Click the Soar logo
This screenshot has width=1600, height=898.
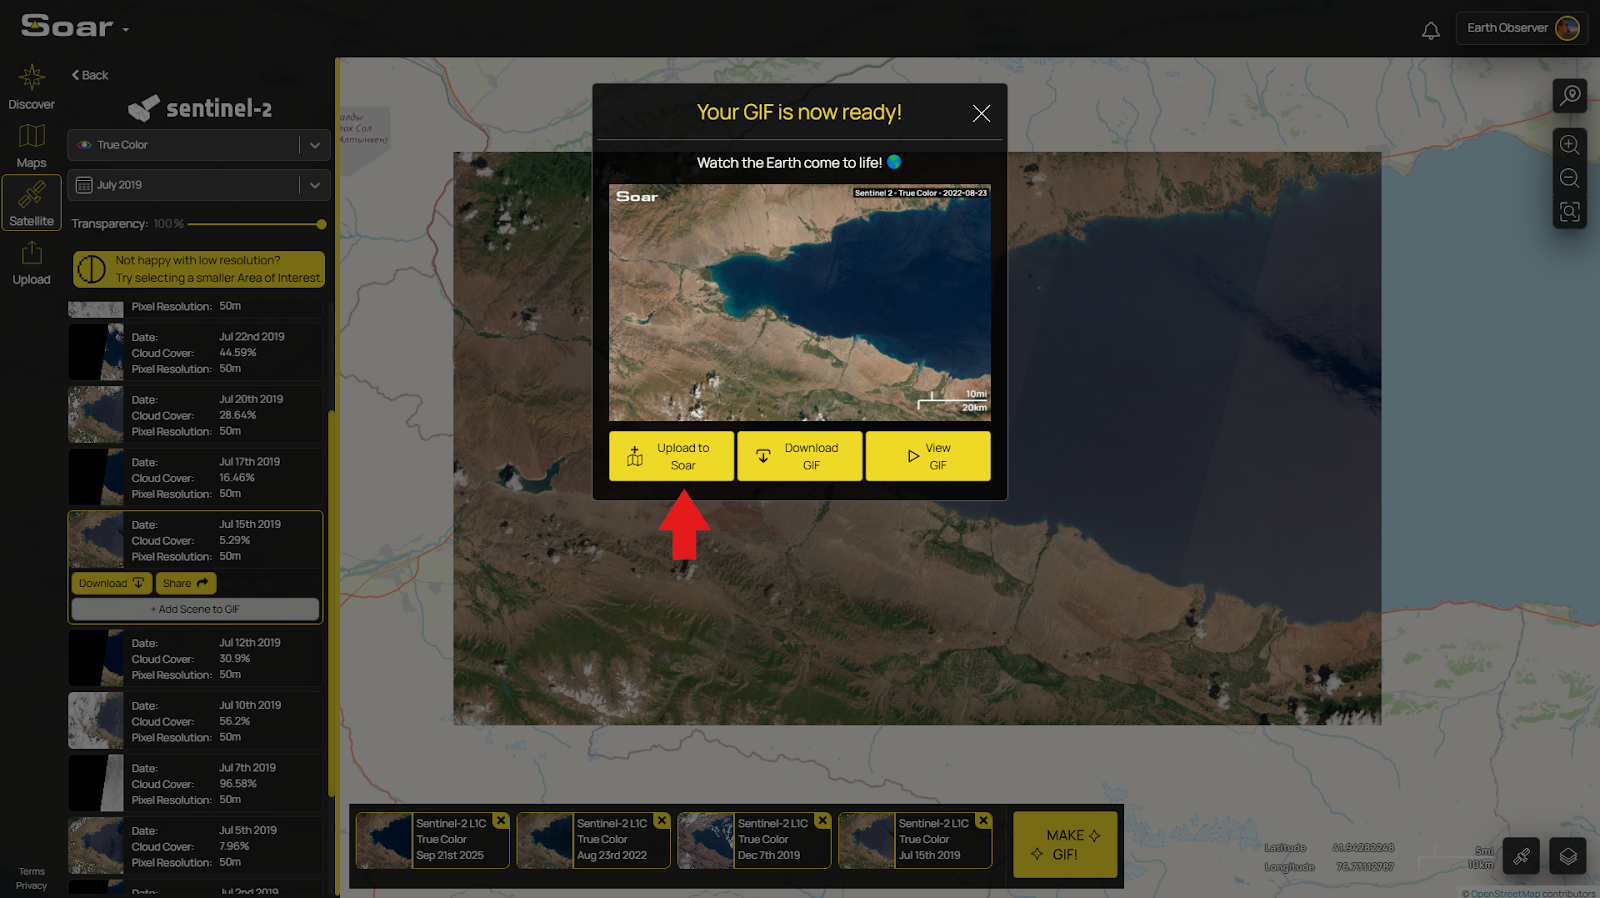pos(67,26)
